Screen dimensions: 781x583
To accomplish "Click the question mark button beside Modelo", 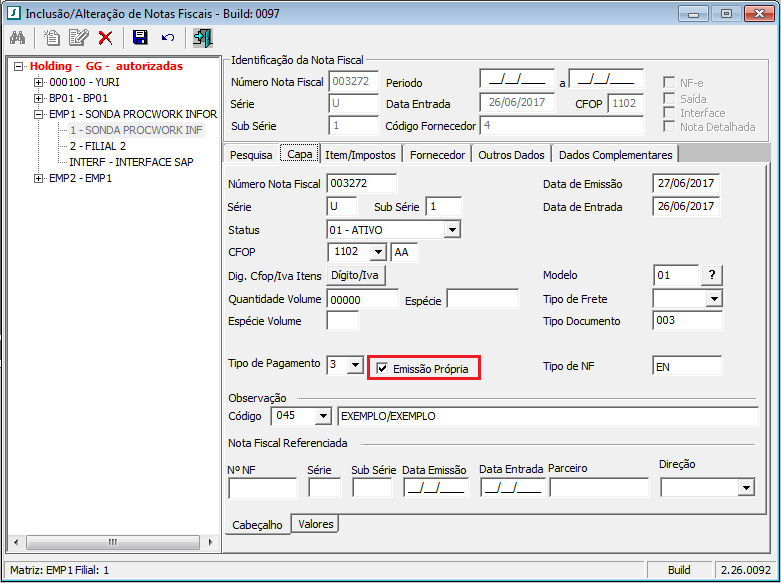I will tap(711, 275).
